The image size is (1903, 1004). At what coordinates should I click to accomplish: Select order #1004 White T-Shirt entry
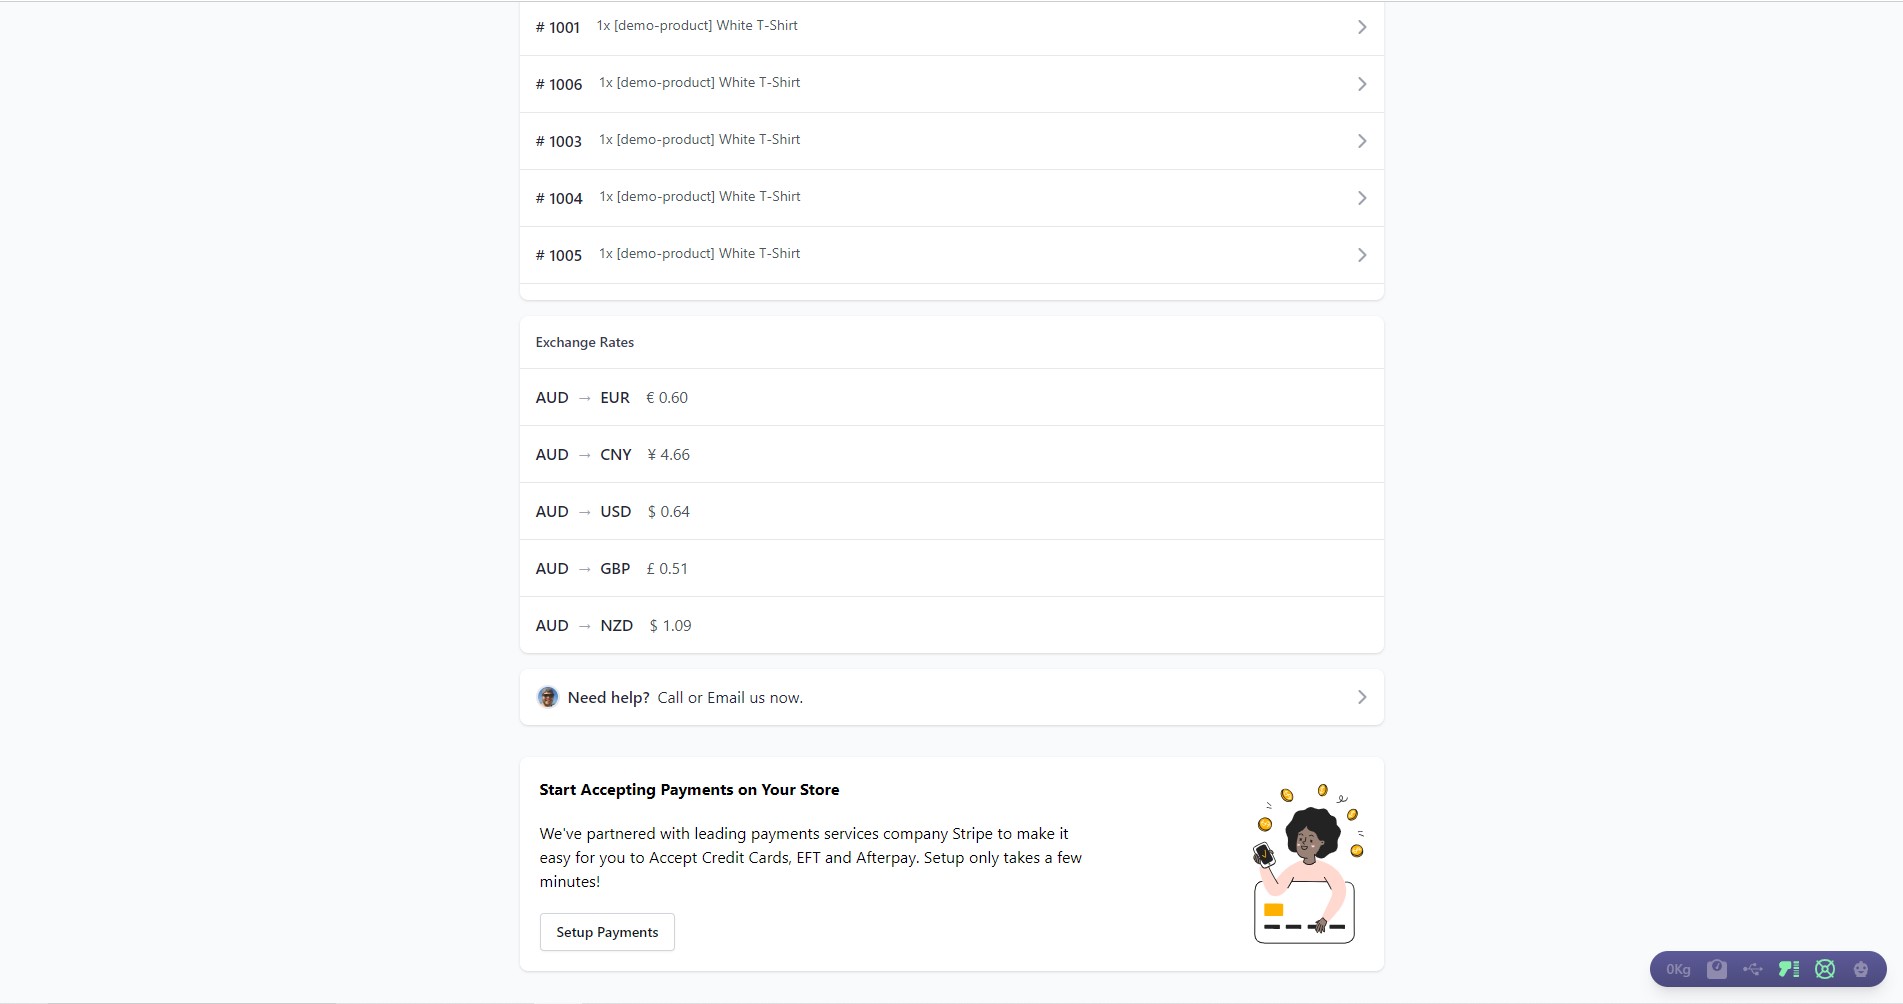pos(699,197)
